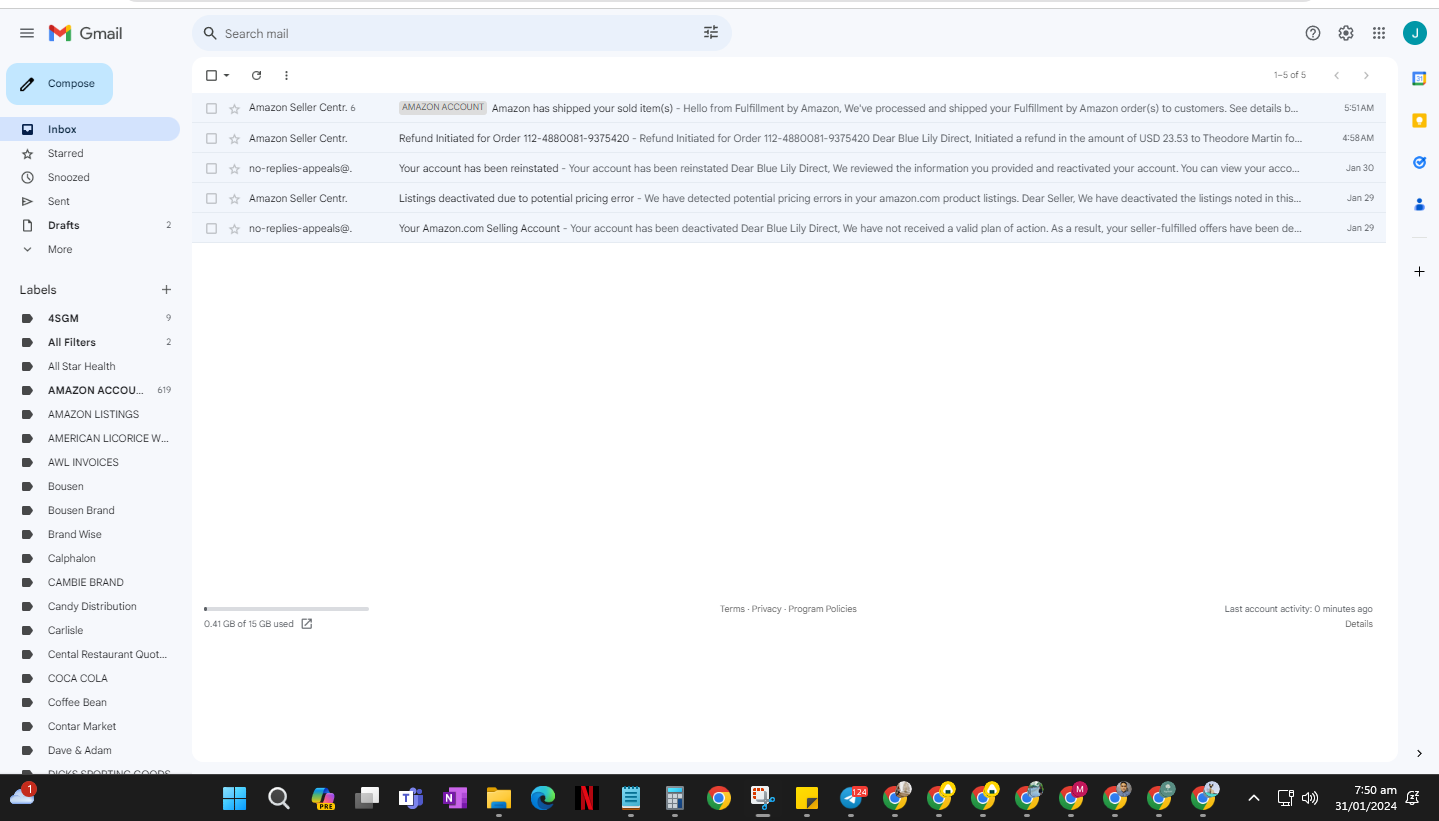Open the Candy Distribution label

click(90, 606)
